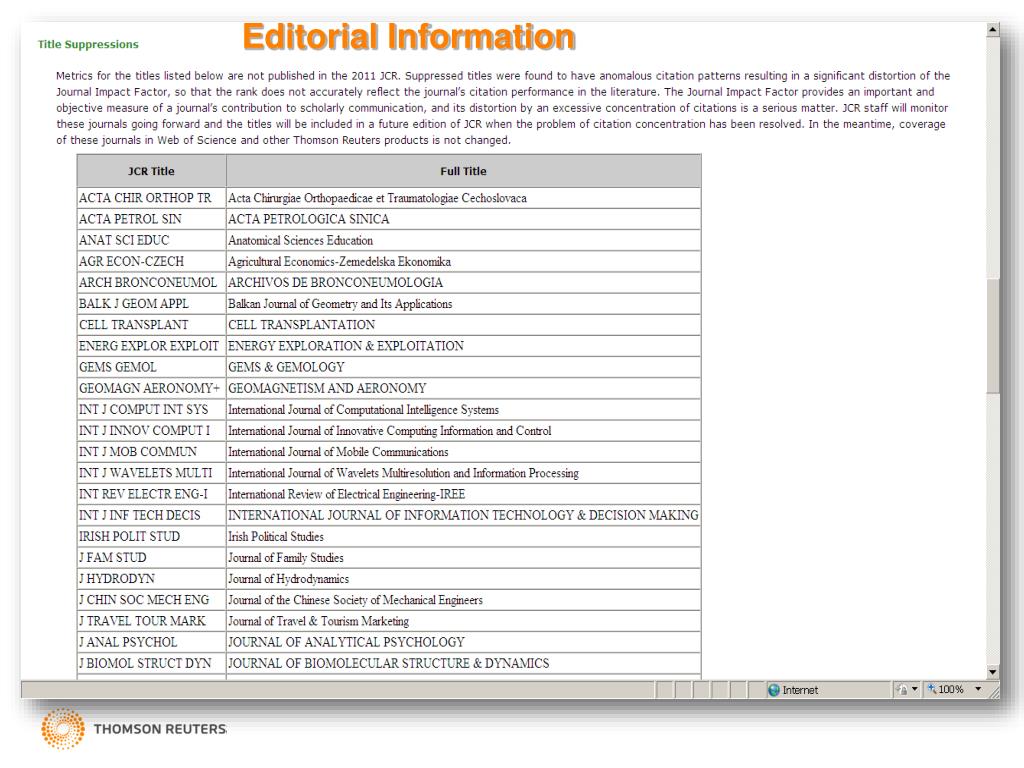Image resolution: width=1024 pixels, height=768 pixels.
Task: Select the INT J MOB COMMUN cell
Action: (x=152, y=451)
